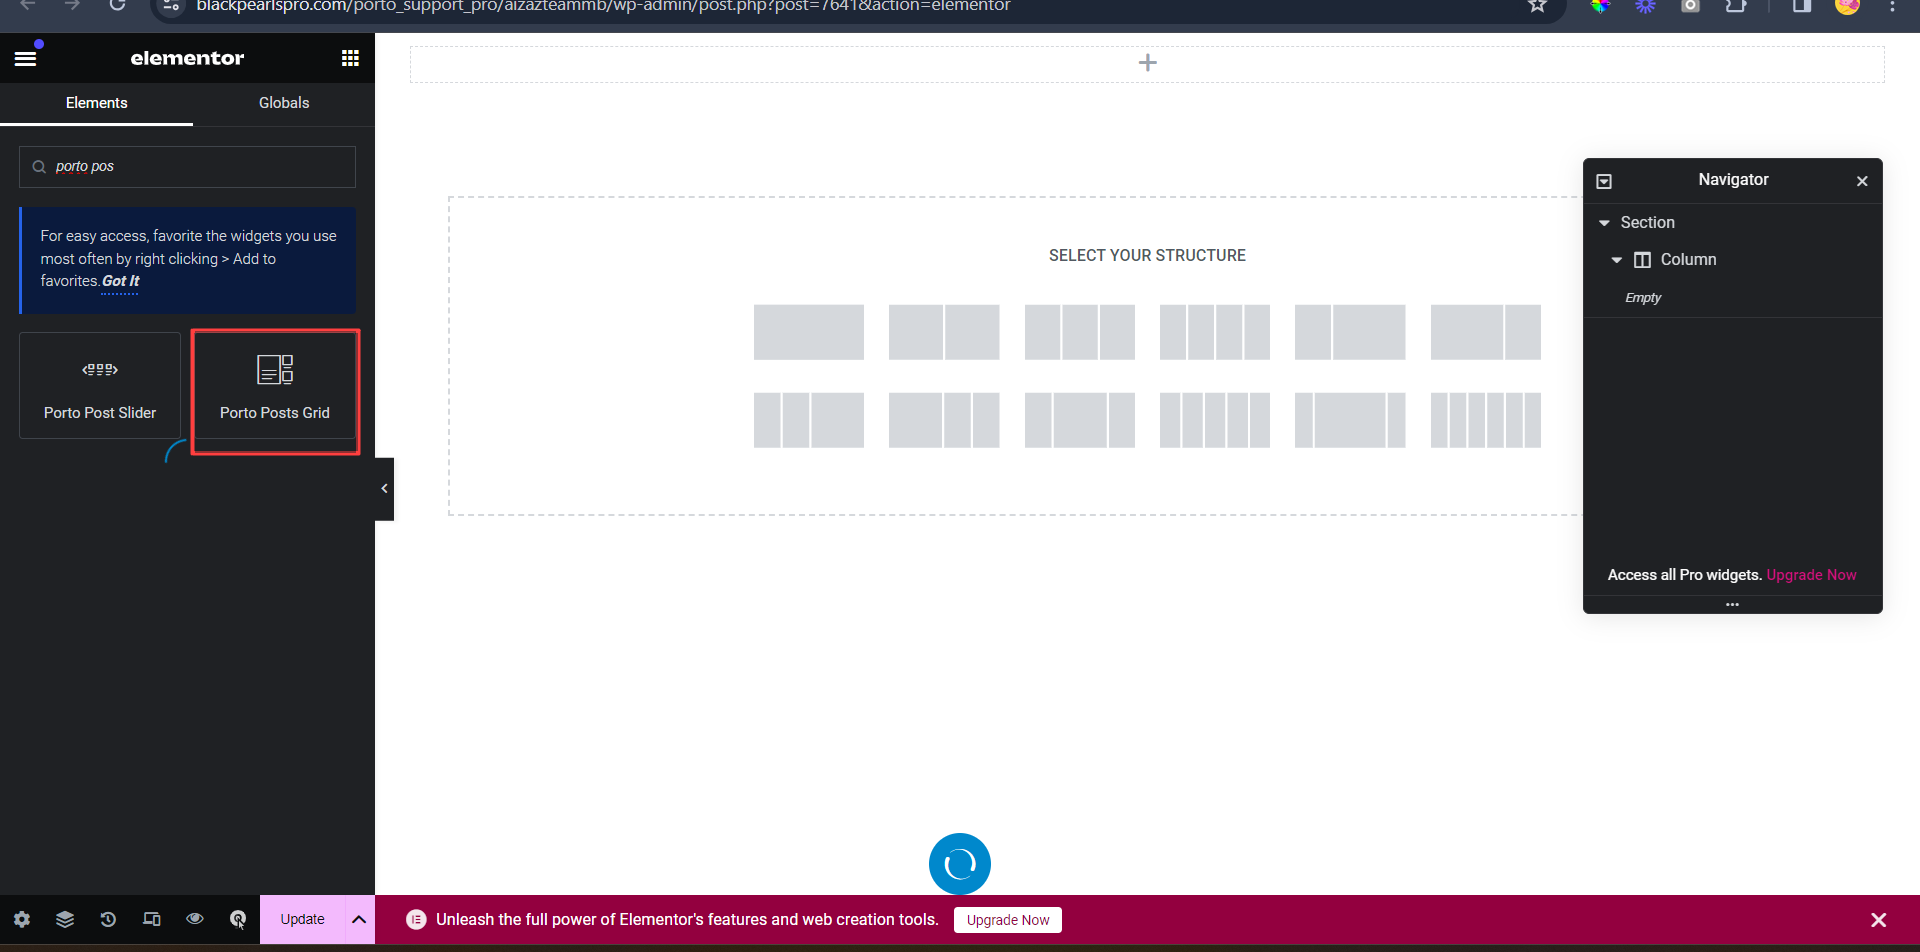Open the Elementor hamburger menu
This screenshot has height=952, width=1920.
(x=25, y=58)
